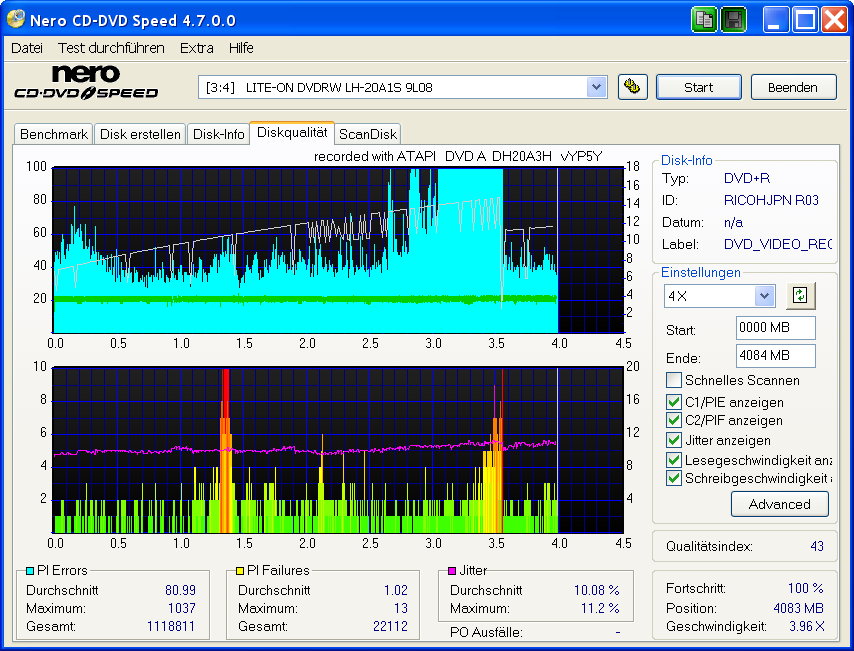Uncheck Jitter anzeigen
Viewport: 854px width, 651px height.
[x=674, y=440]
